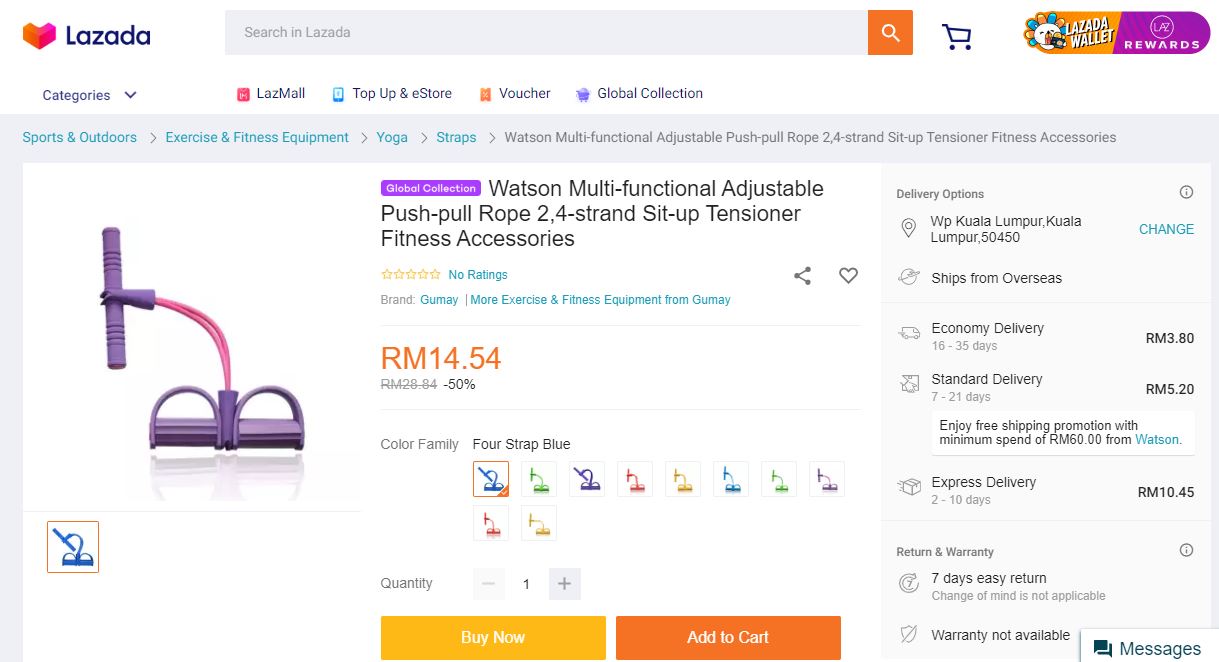Screen dimensions: 1219x662
Task: Open the Messages chat widget
Action: (x=1148, y=648)
